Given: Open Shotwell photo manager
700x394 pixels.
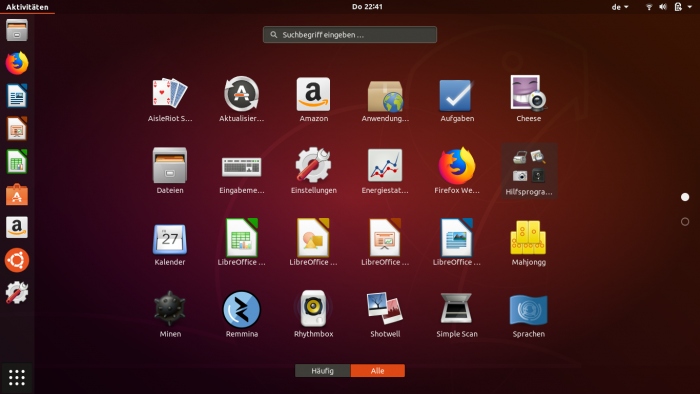Looking at the screenshot, I should 385,315.
